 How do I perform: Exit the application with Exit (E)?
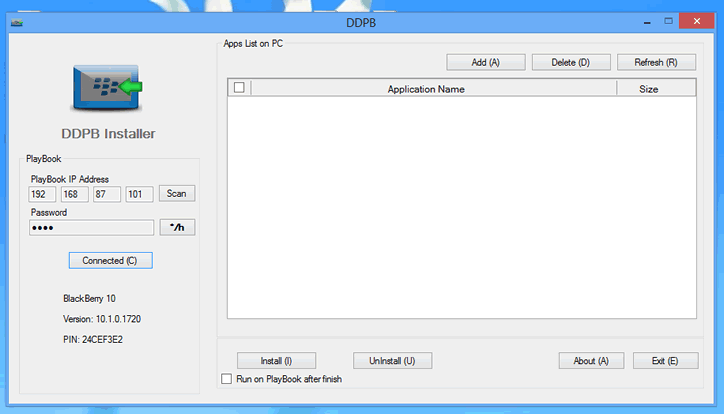click(x=665, y=360)
